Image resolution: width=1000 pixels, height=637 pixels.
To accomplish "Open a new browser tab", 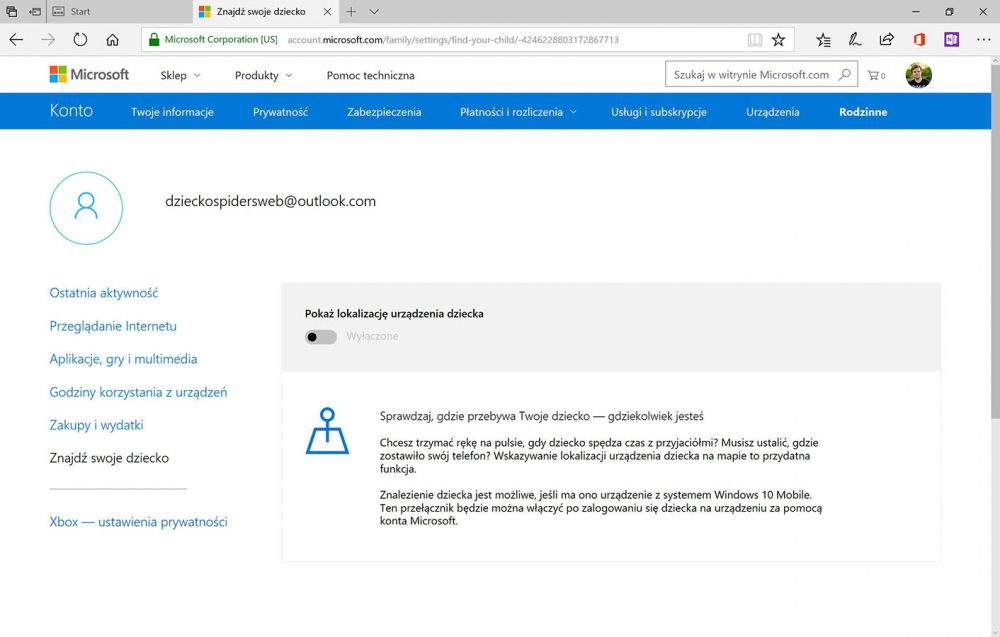I will [351, 11].
